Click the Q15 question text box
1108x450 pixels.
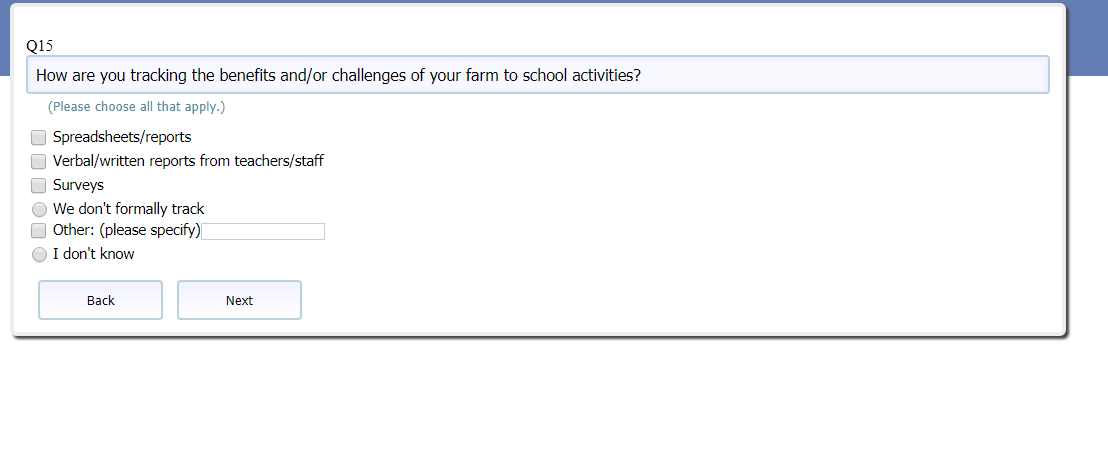(x=538, y=75)
